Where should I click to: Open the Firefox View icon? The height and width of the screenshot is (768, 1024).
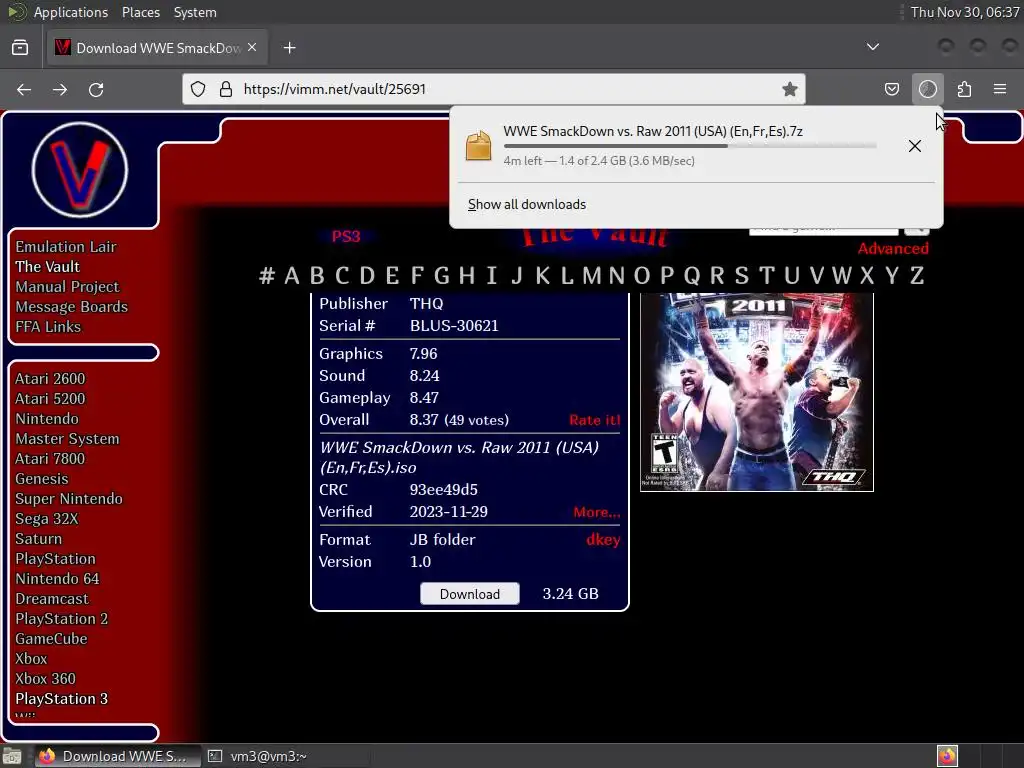tap(20, 48)
